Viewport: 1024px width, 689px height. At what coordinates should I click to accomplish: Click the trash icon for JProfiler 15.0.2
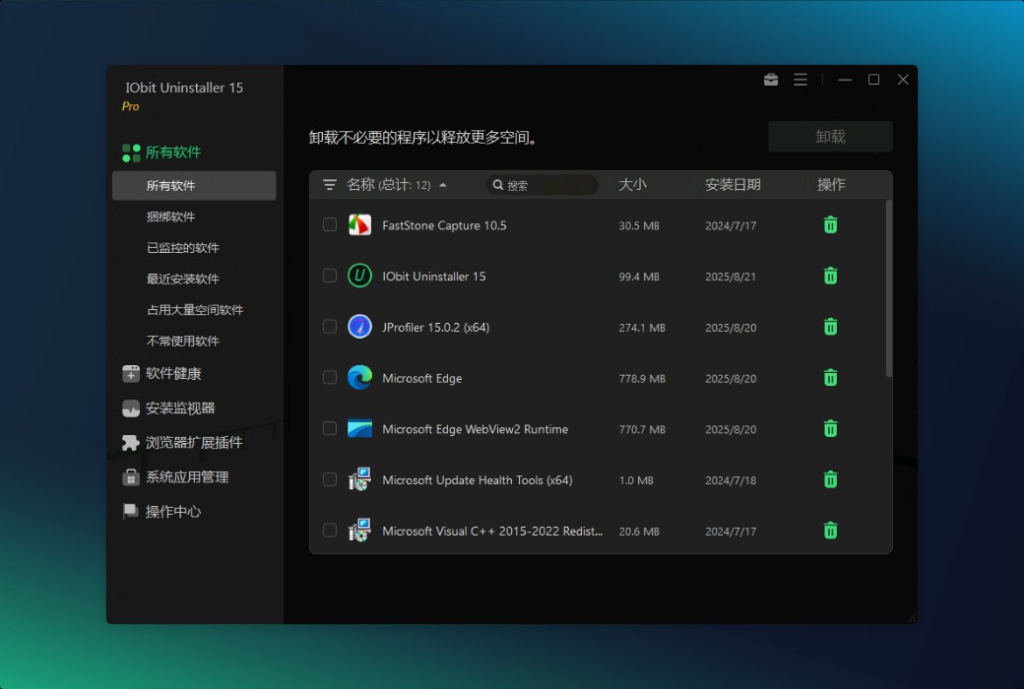coord(830,327)
